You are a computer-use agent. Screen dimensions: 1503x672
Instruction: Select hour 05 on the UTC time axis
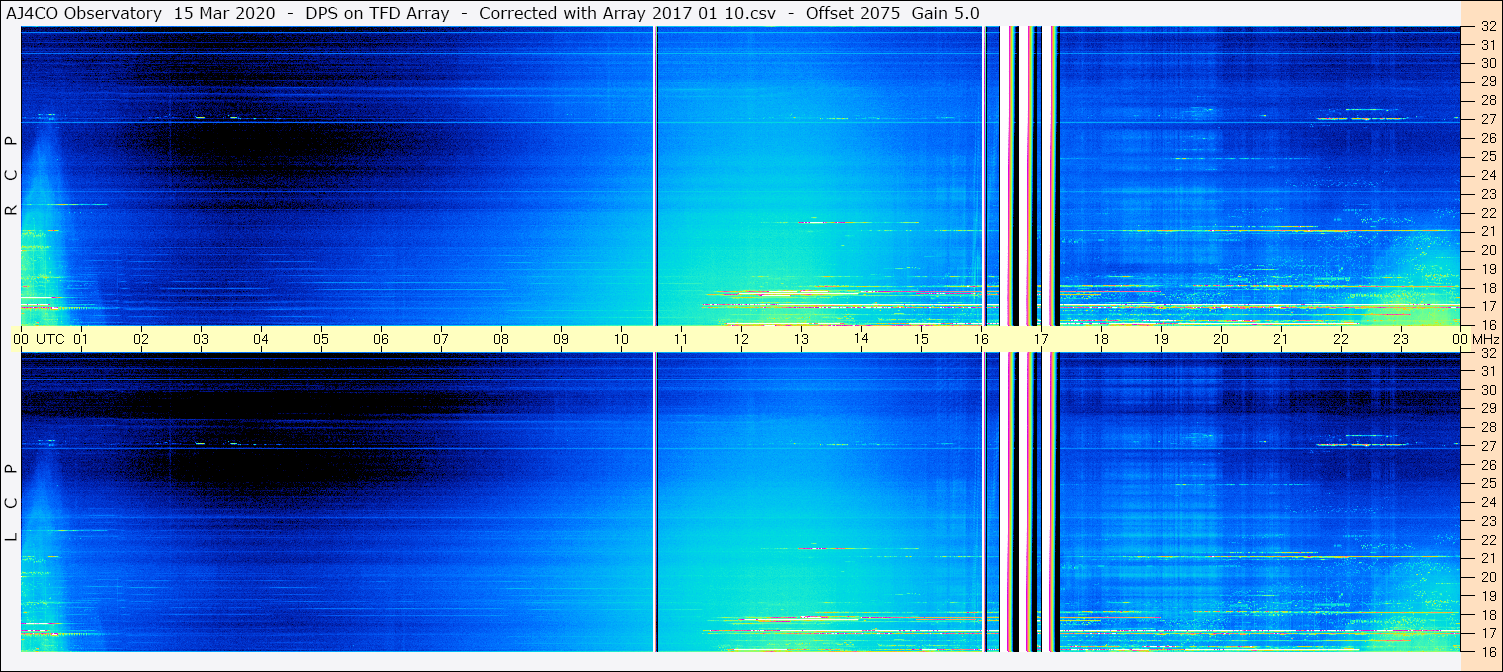coord(321,339)
